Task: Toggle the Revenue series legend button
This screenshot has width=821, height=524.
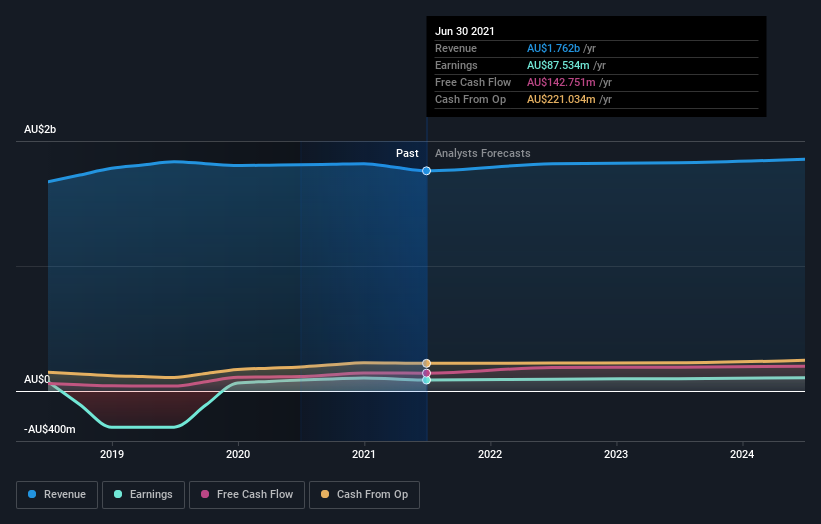Action: pyautogui.click(x=57, y=495)
